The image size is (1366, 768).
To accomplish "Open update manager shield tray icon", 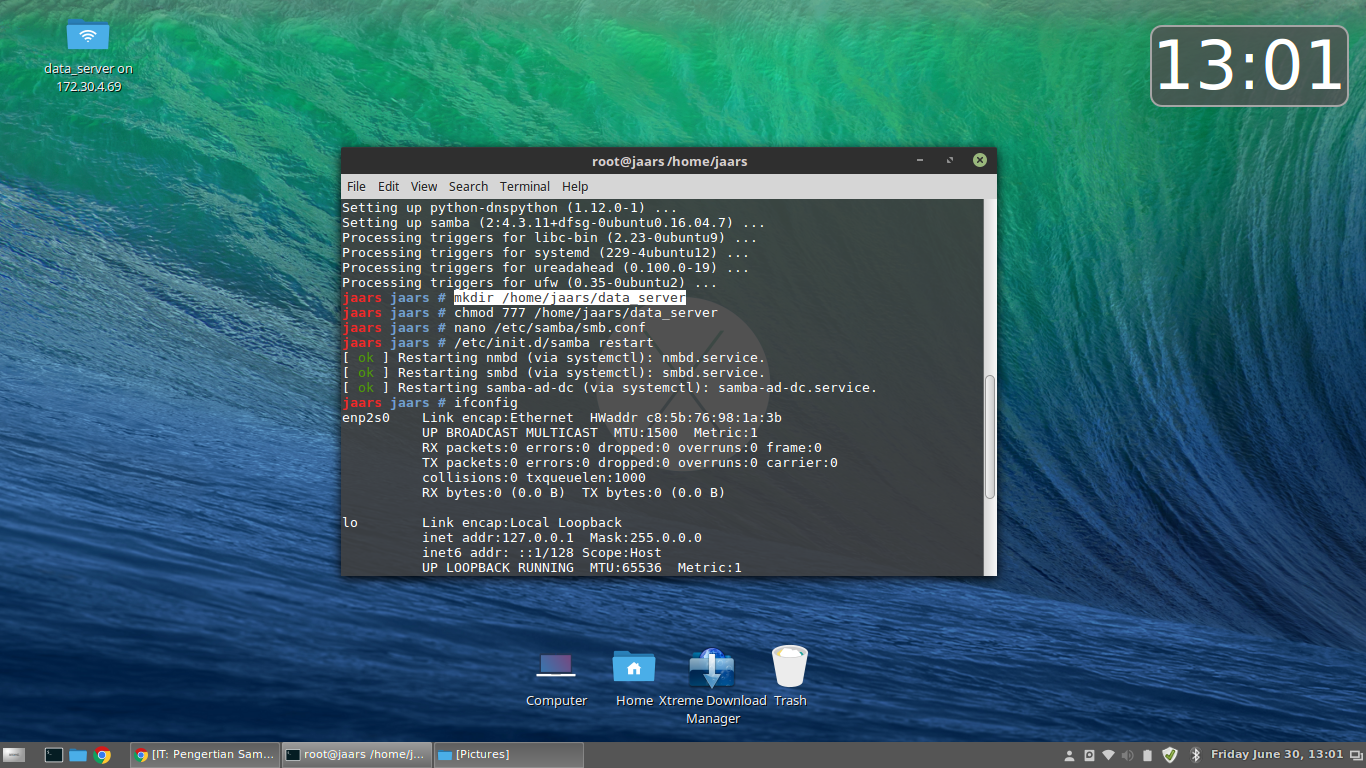I will click(x=1169, y=755).
